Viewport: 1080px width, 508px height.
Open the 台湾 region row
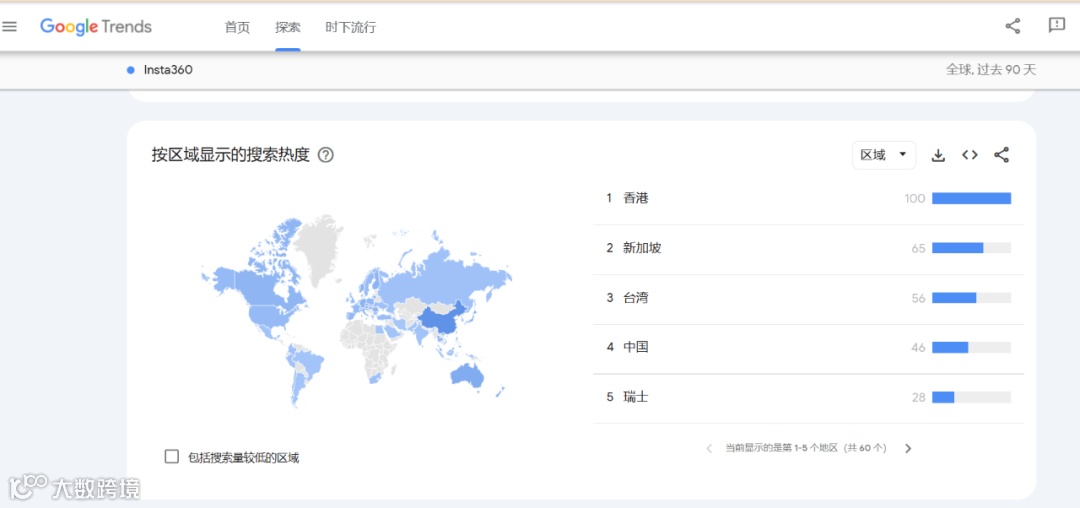pyautogui.click(x=808, y=299)
